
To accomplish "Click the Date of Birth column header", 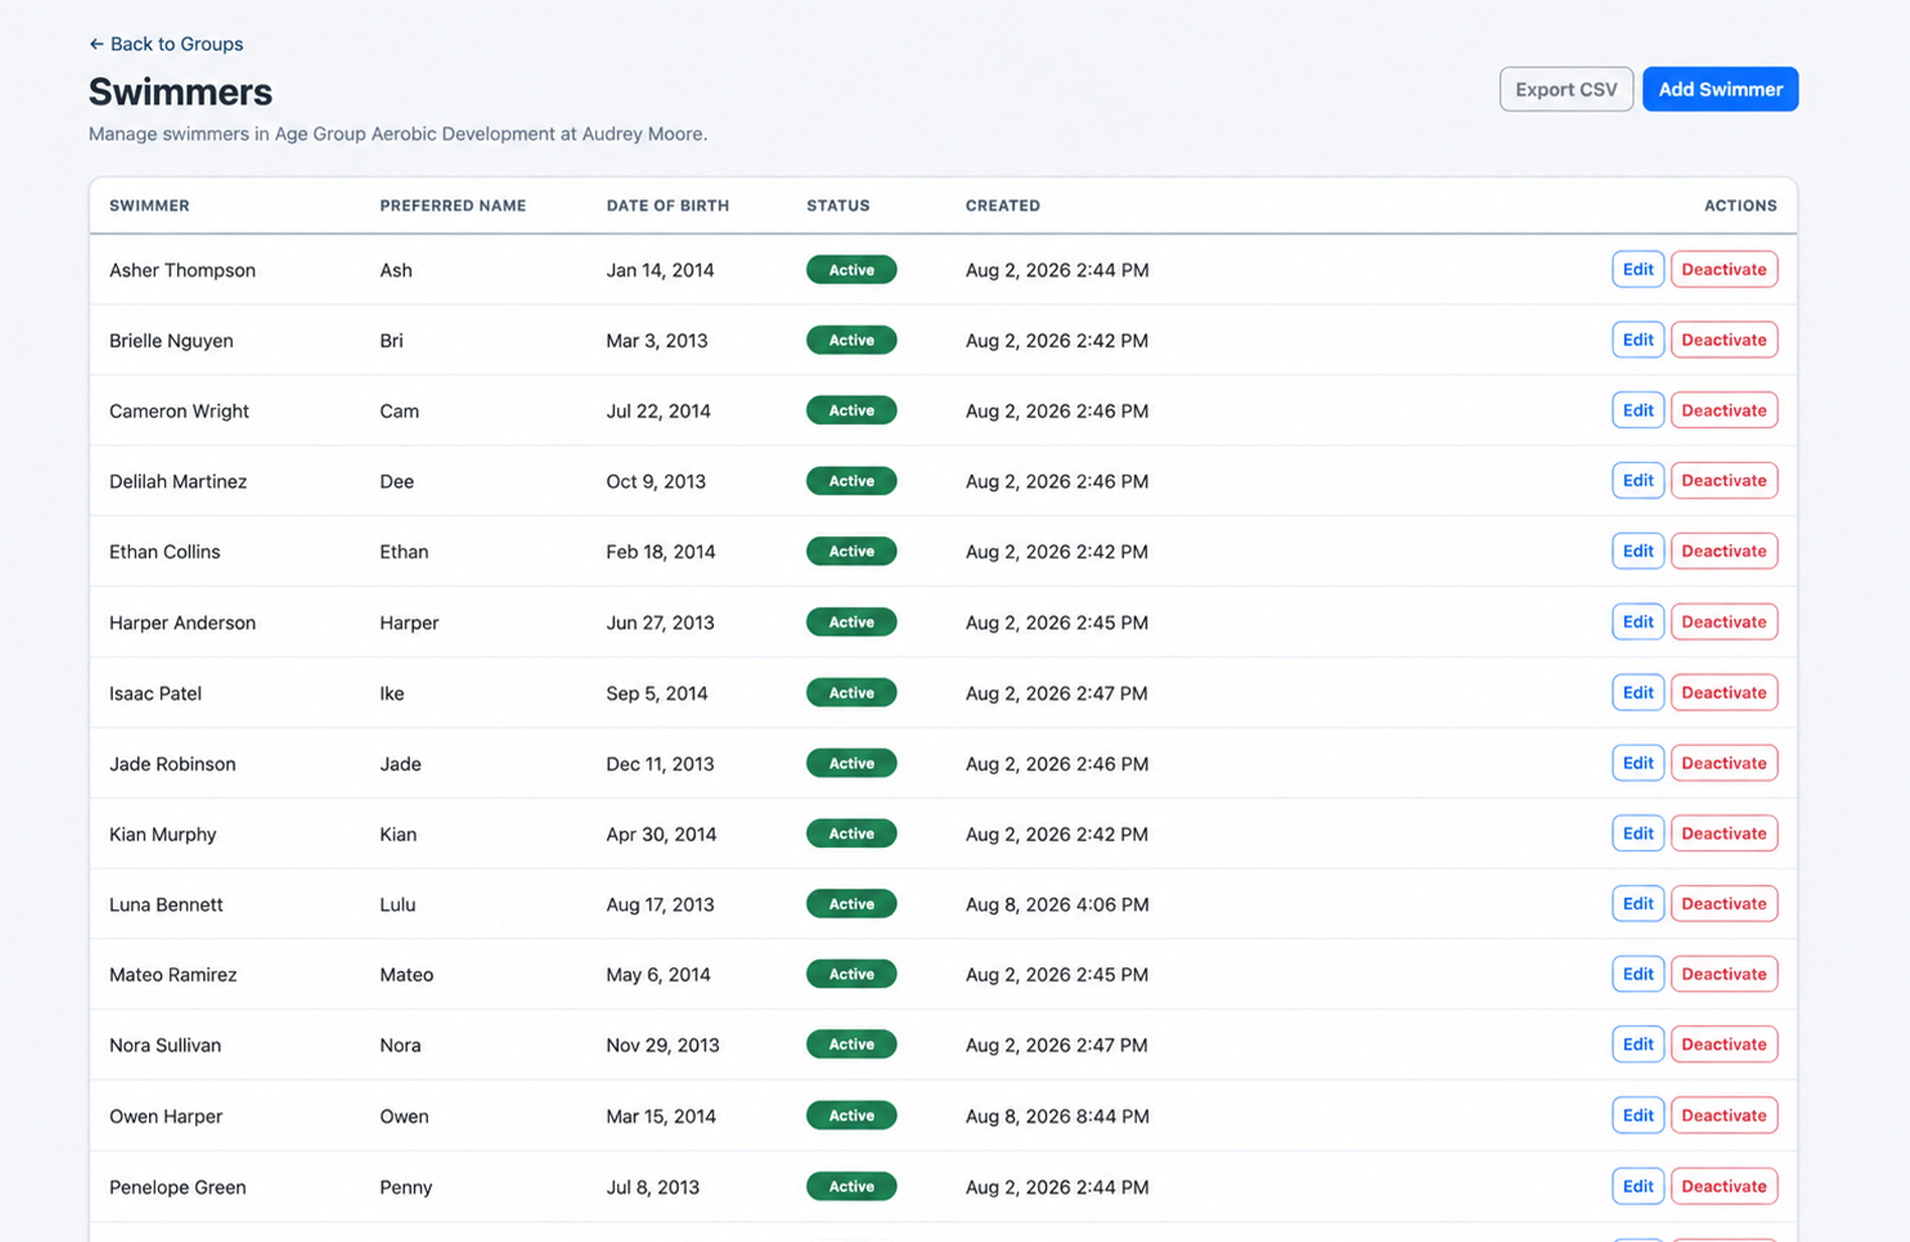I will click(668, 205).
